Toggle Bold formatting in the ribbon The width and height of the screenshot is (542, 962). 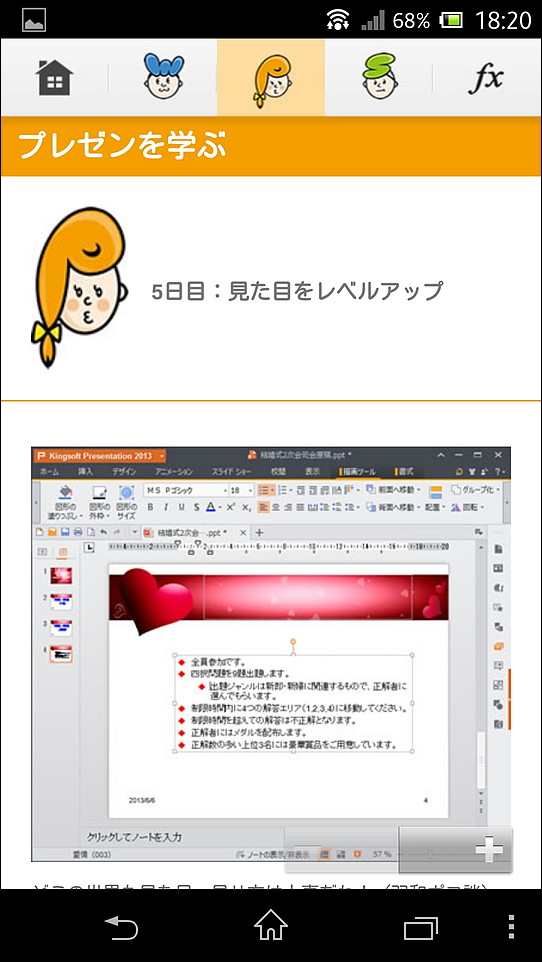click(149, 507)
